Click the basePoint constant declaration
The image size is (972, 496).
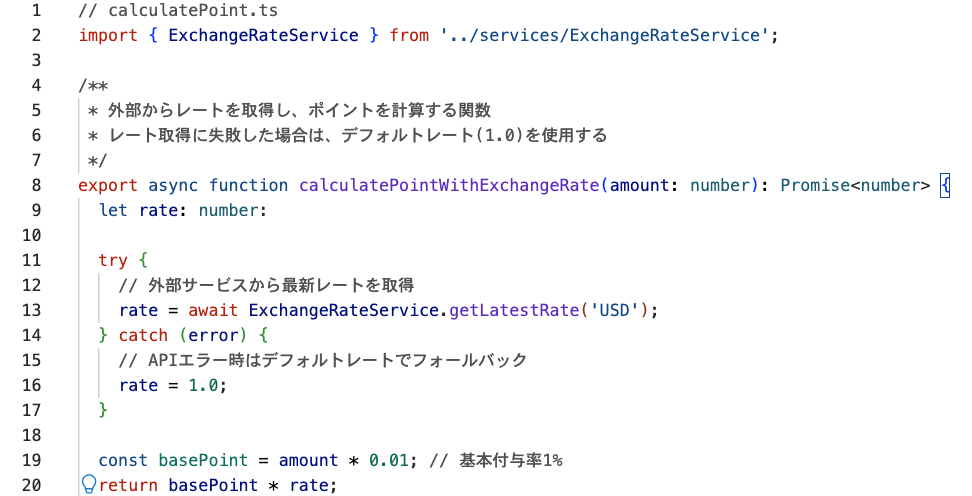(203, 460)
